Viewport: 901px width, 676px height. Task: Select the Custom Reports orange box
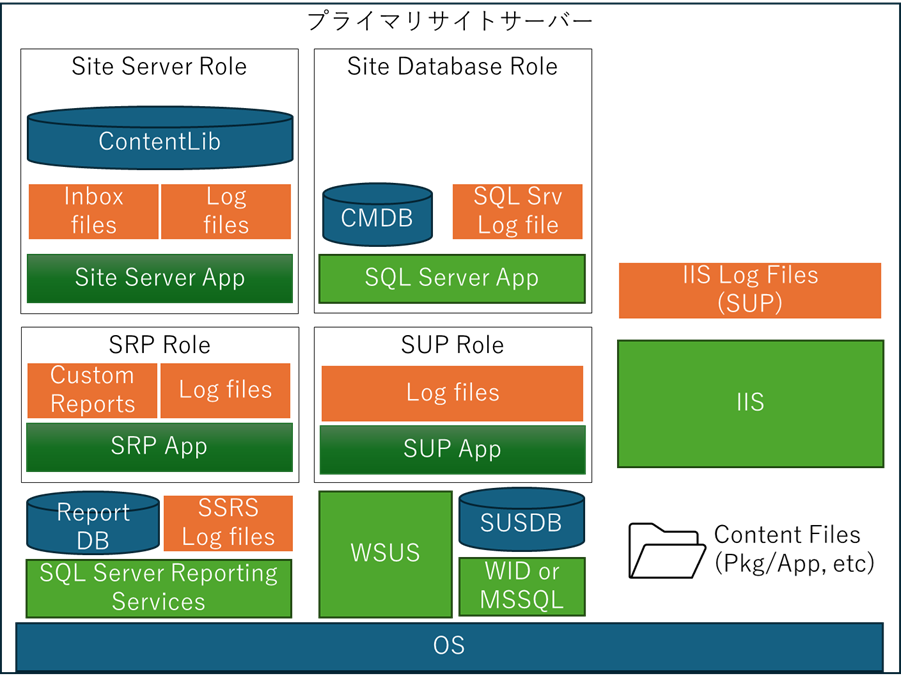93,390
